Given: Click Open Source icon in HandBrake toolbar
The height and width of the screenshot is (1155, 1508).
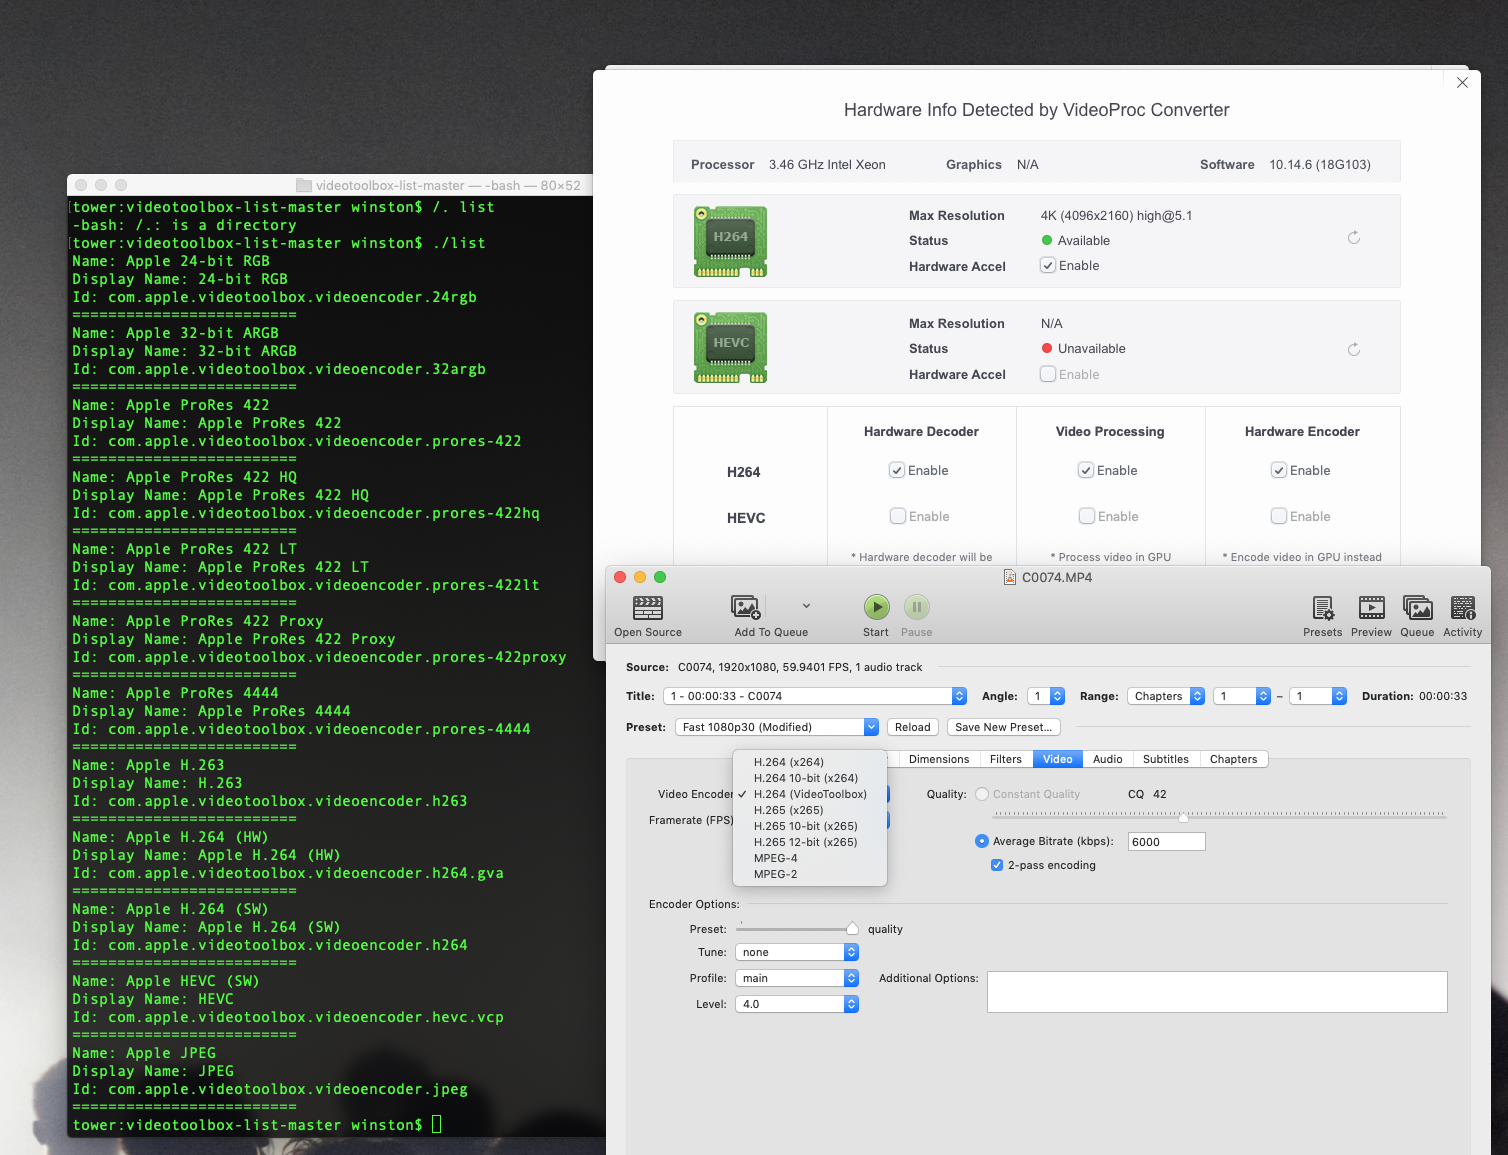Looking at the screenshot, I should [648, 608].
